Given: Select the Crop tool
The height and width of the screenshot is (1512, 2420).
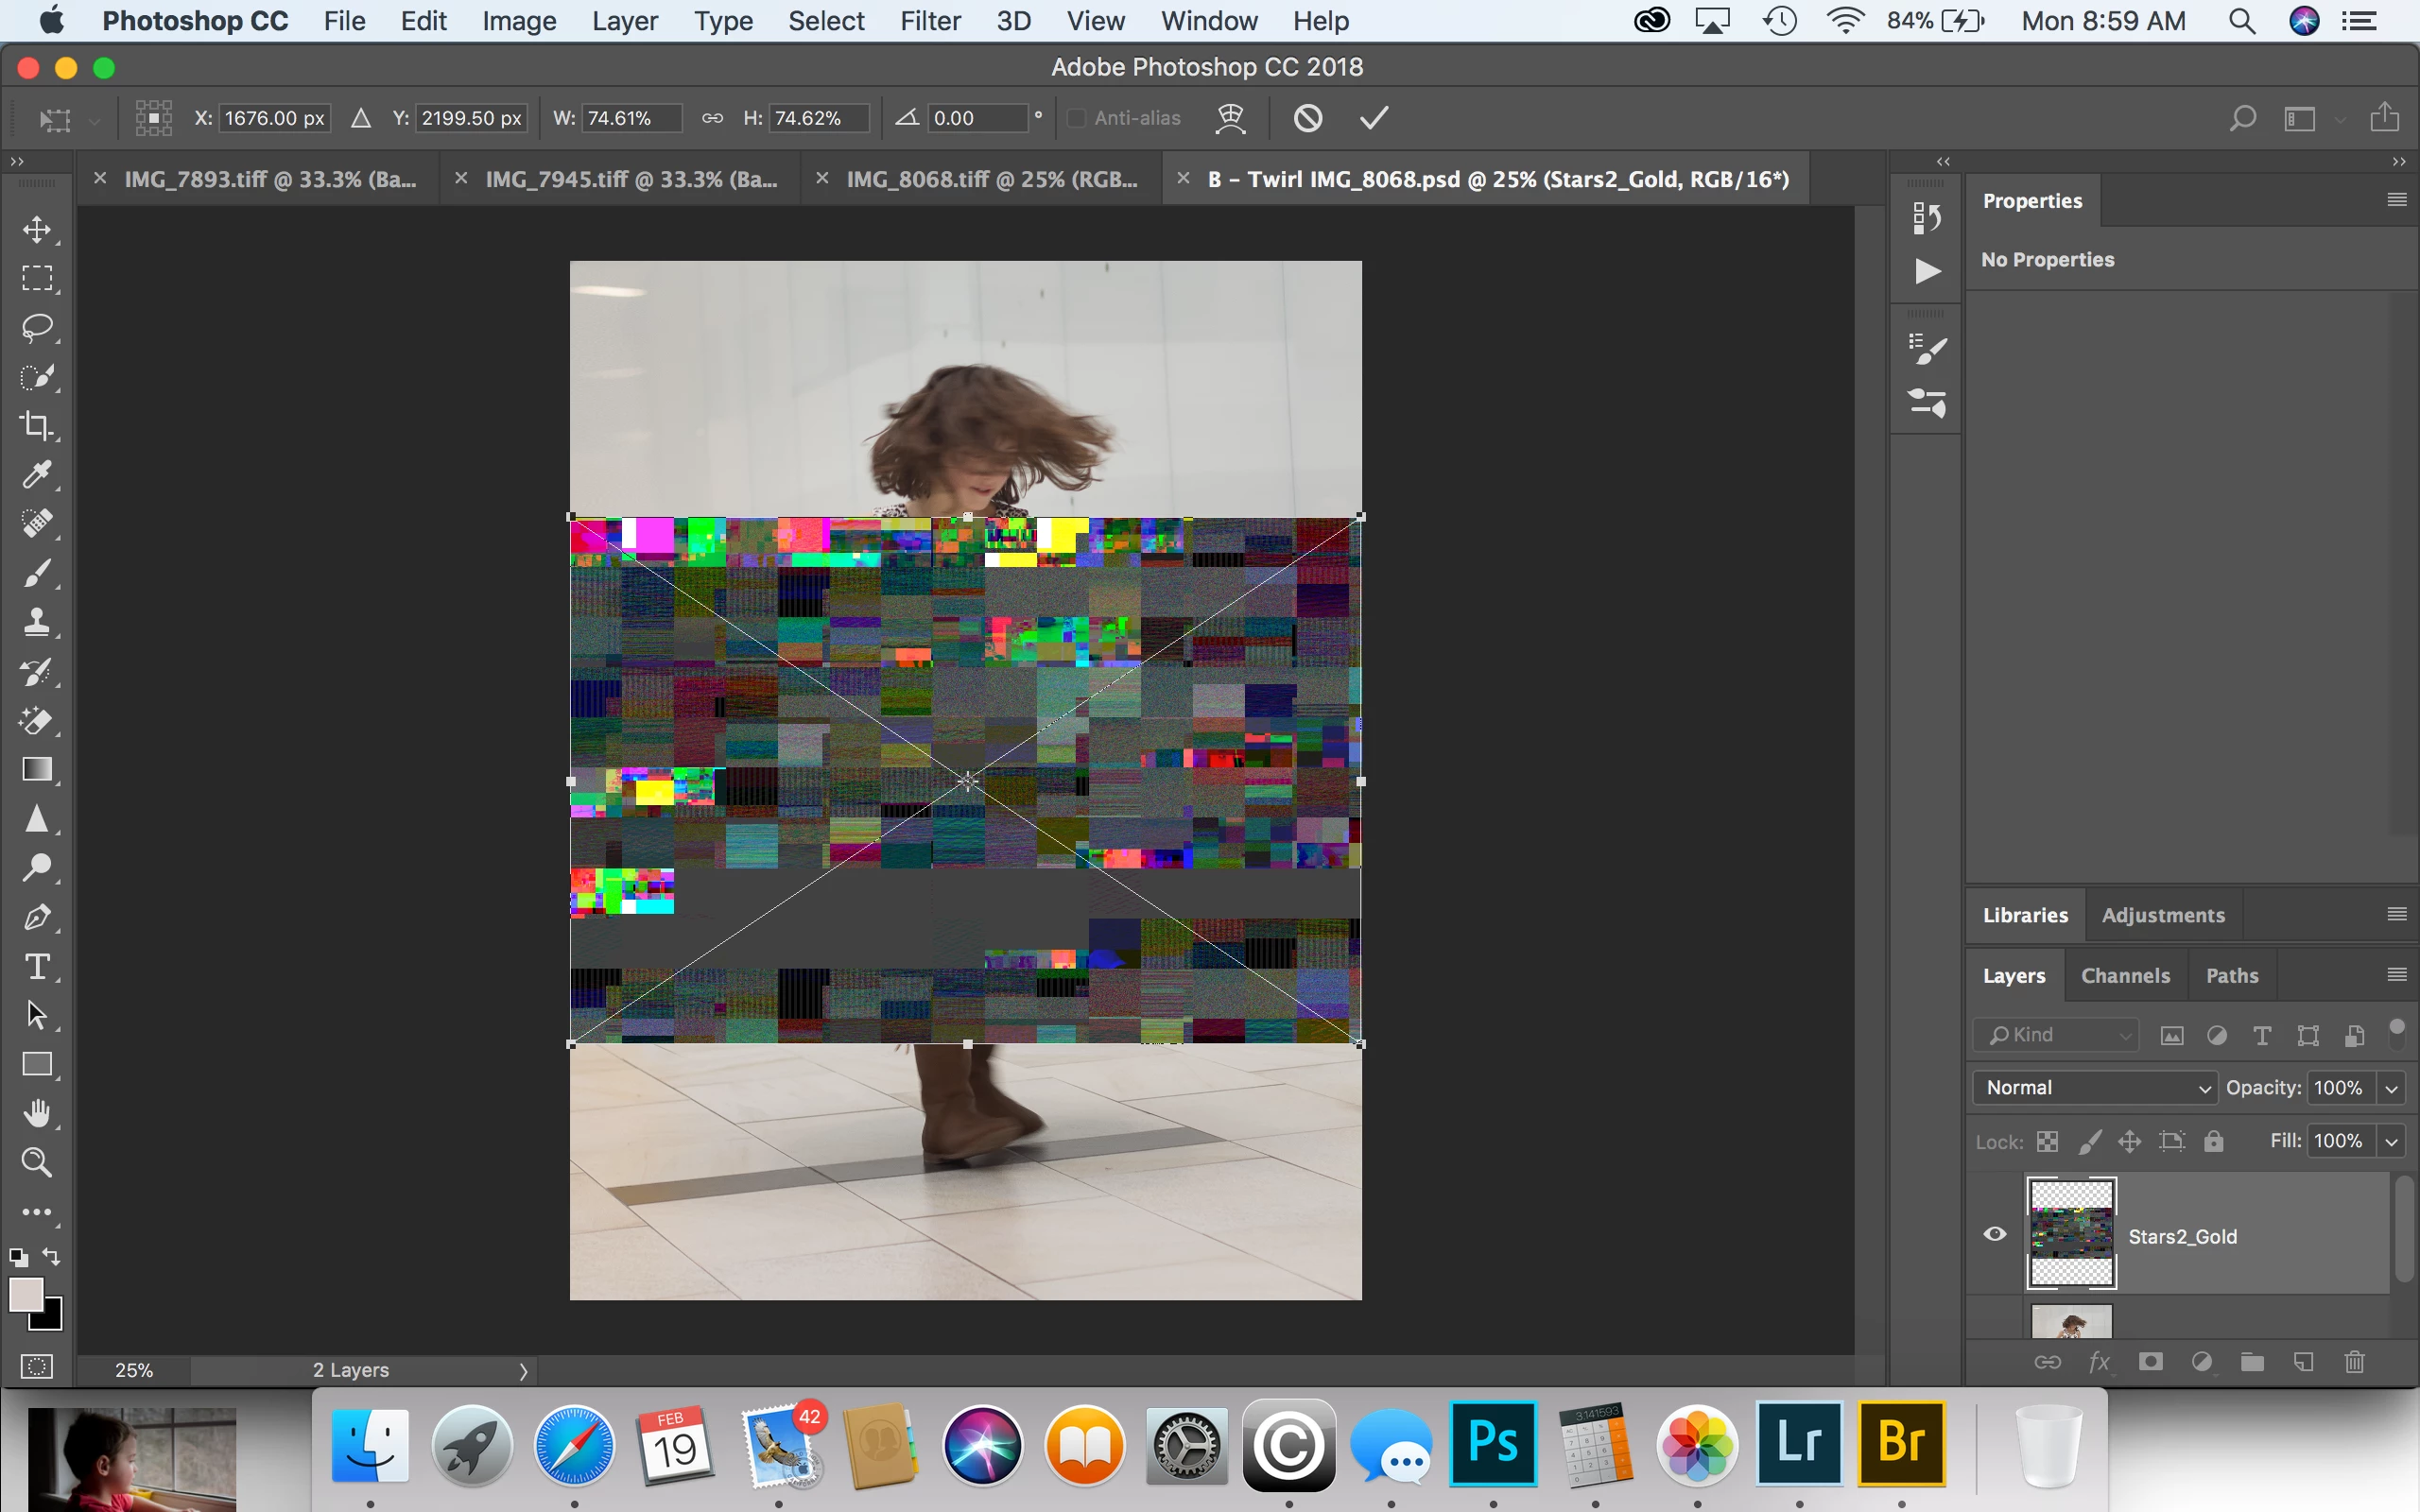Looking at the screenshot, I should pos(37,426).
